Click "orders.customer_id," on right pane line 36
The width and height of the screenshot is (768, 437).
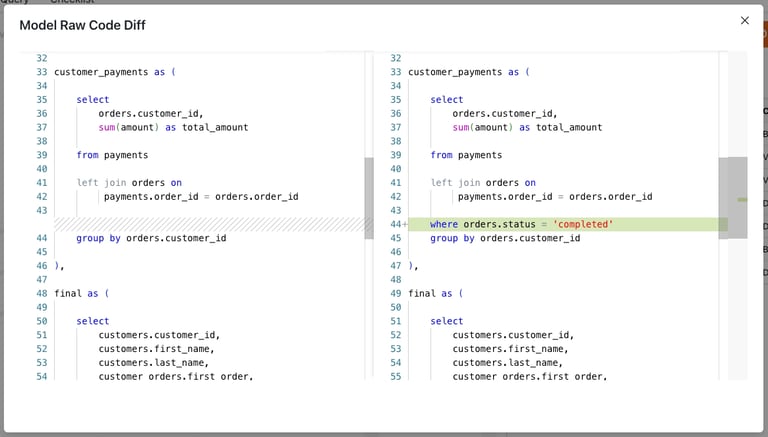pyautogui.click(x=505, y=114)
